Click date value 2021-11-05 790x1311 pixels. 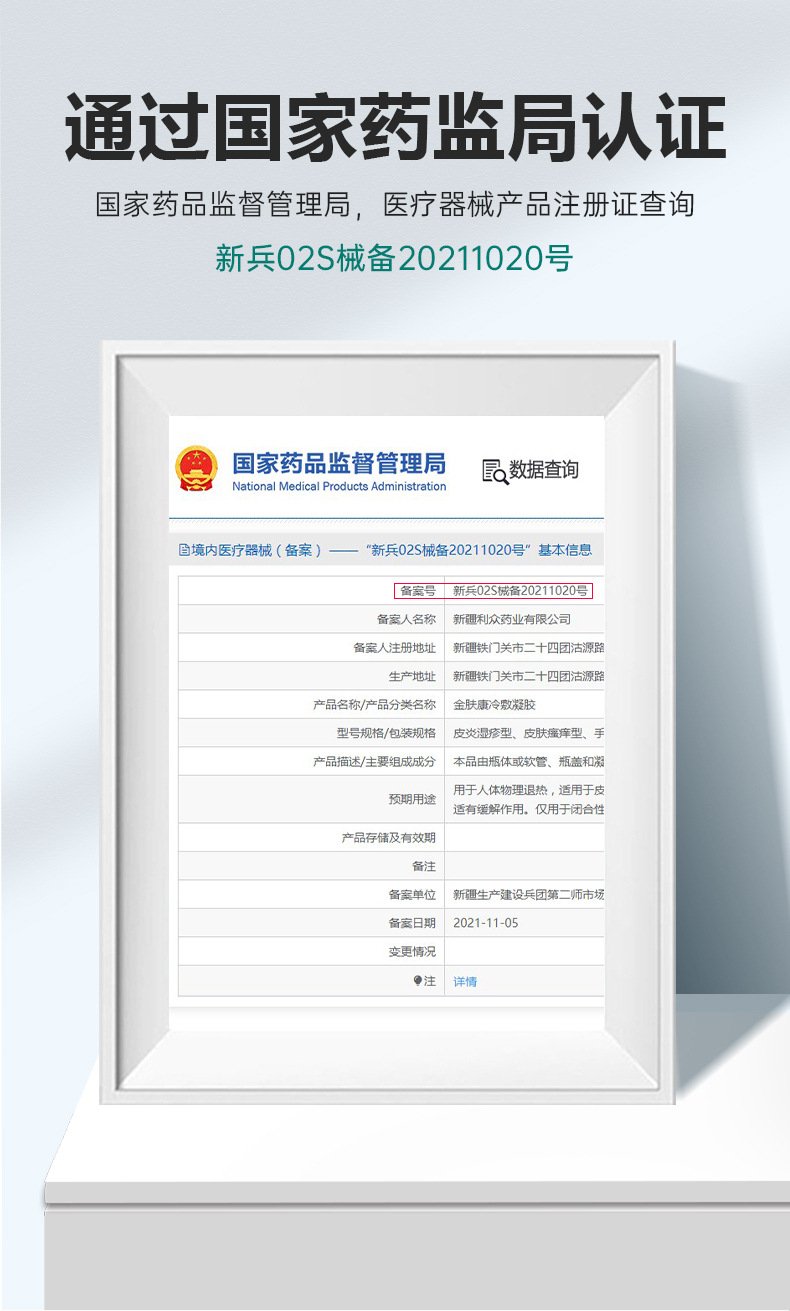486,923
